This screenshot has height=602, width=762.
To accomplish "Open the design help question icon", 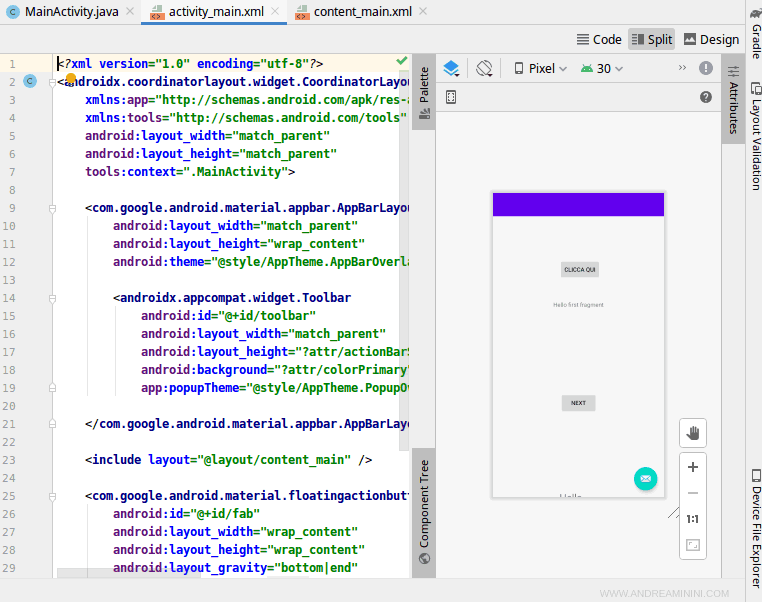I will [x=706, y=97].
